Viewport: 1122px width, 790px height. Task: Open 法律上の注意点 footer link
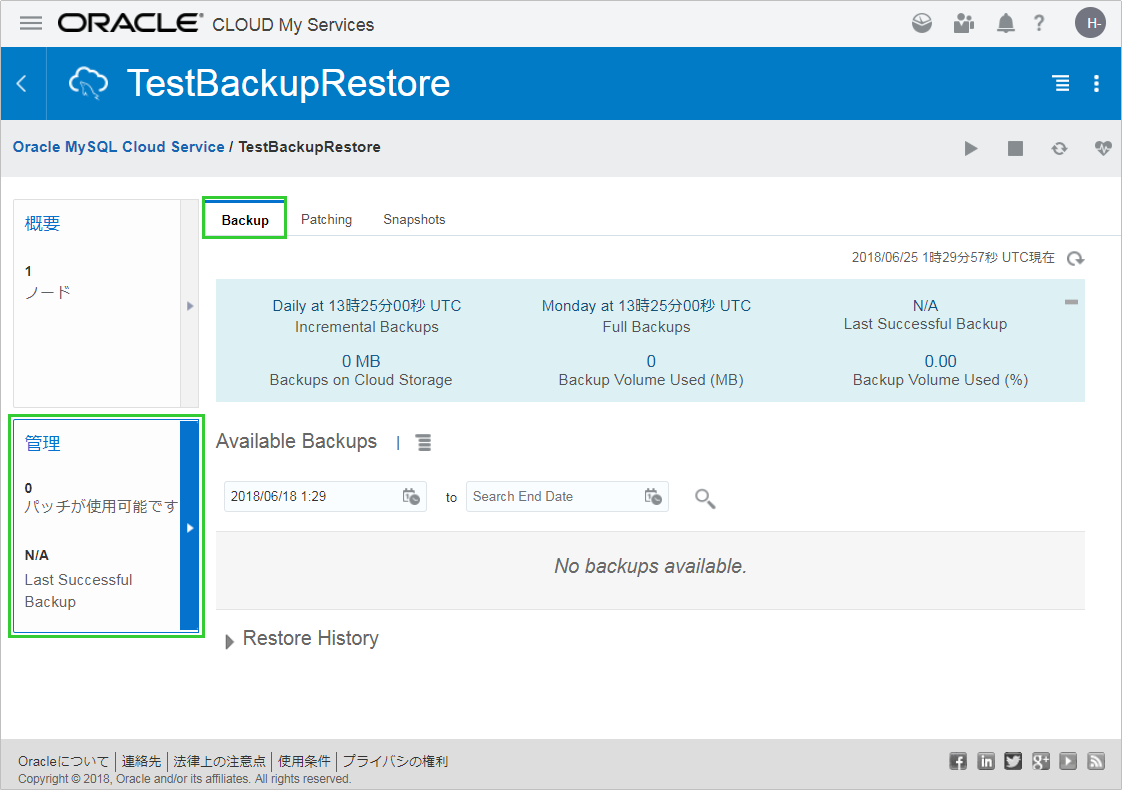click(219, 761)
